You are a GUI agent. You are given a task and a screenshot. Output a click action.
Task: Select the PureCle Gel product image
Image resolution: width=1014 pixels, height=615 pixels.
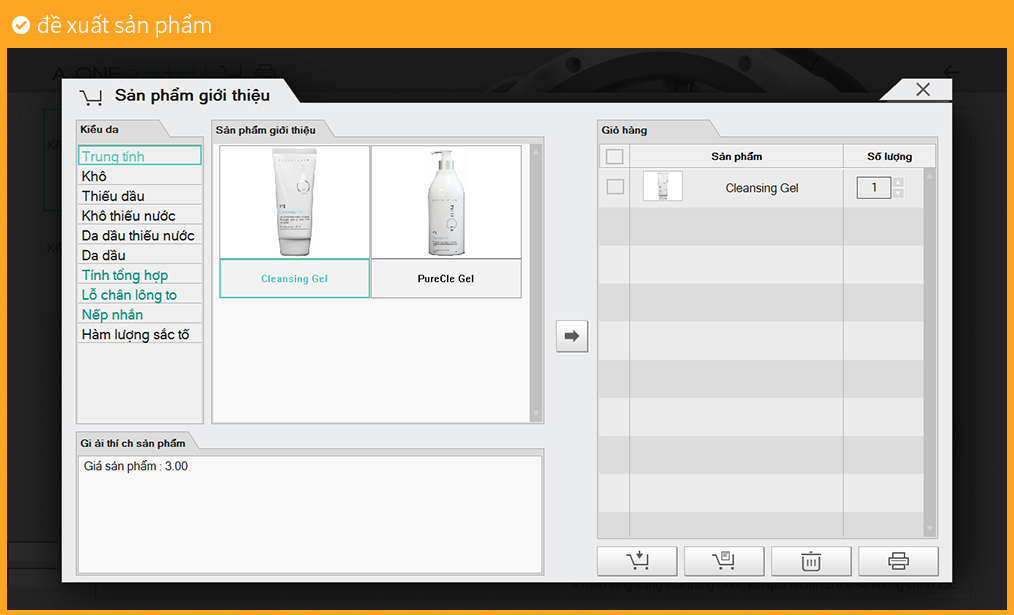446,202
